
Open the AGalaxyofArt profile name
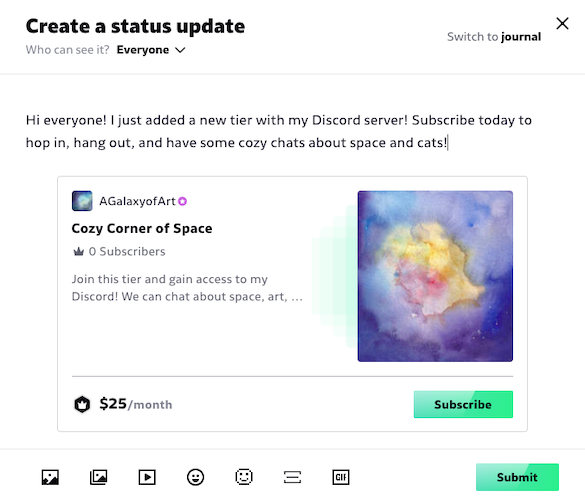pyautogui.click(x=137, y=201)
